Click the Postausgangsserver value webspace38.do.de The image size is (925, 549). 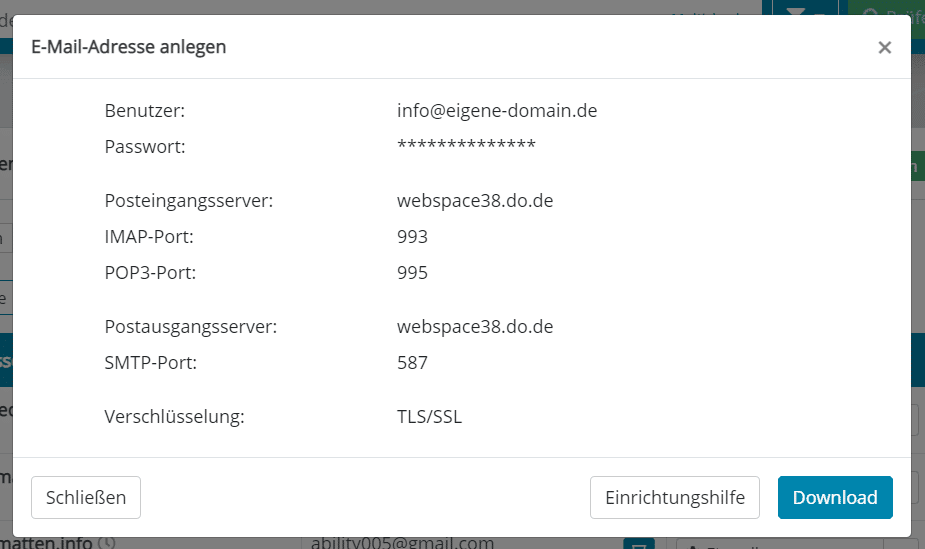coord(475,327)
